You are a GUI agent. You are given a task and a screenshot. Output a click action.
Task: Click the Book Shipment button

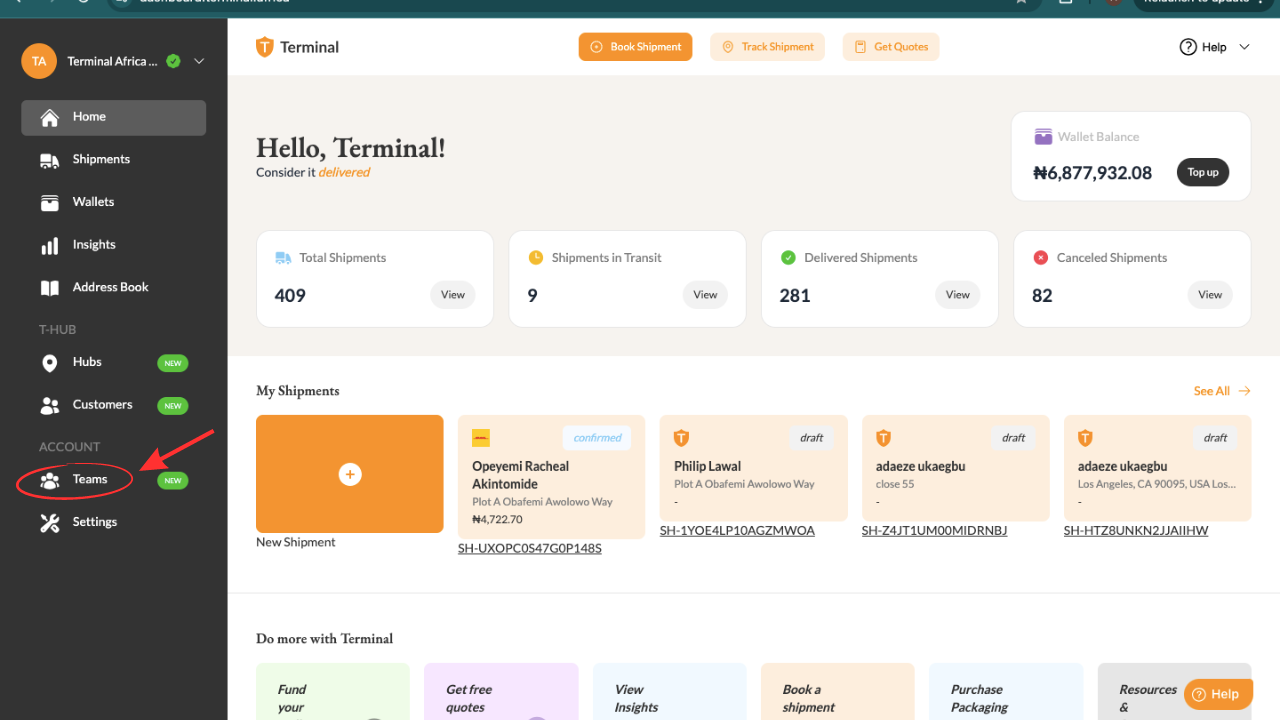pyautogui.click(x=635, y=47)
